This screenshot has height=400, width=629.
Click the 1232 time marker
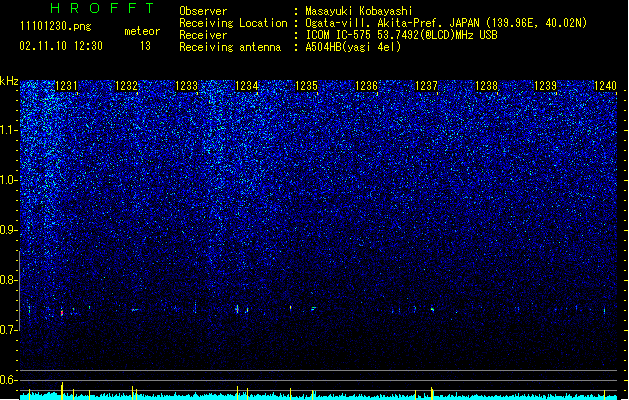click(126, 86)
